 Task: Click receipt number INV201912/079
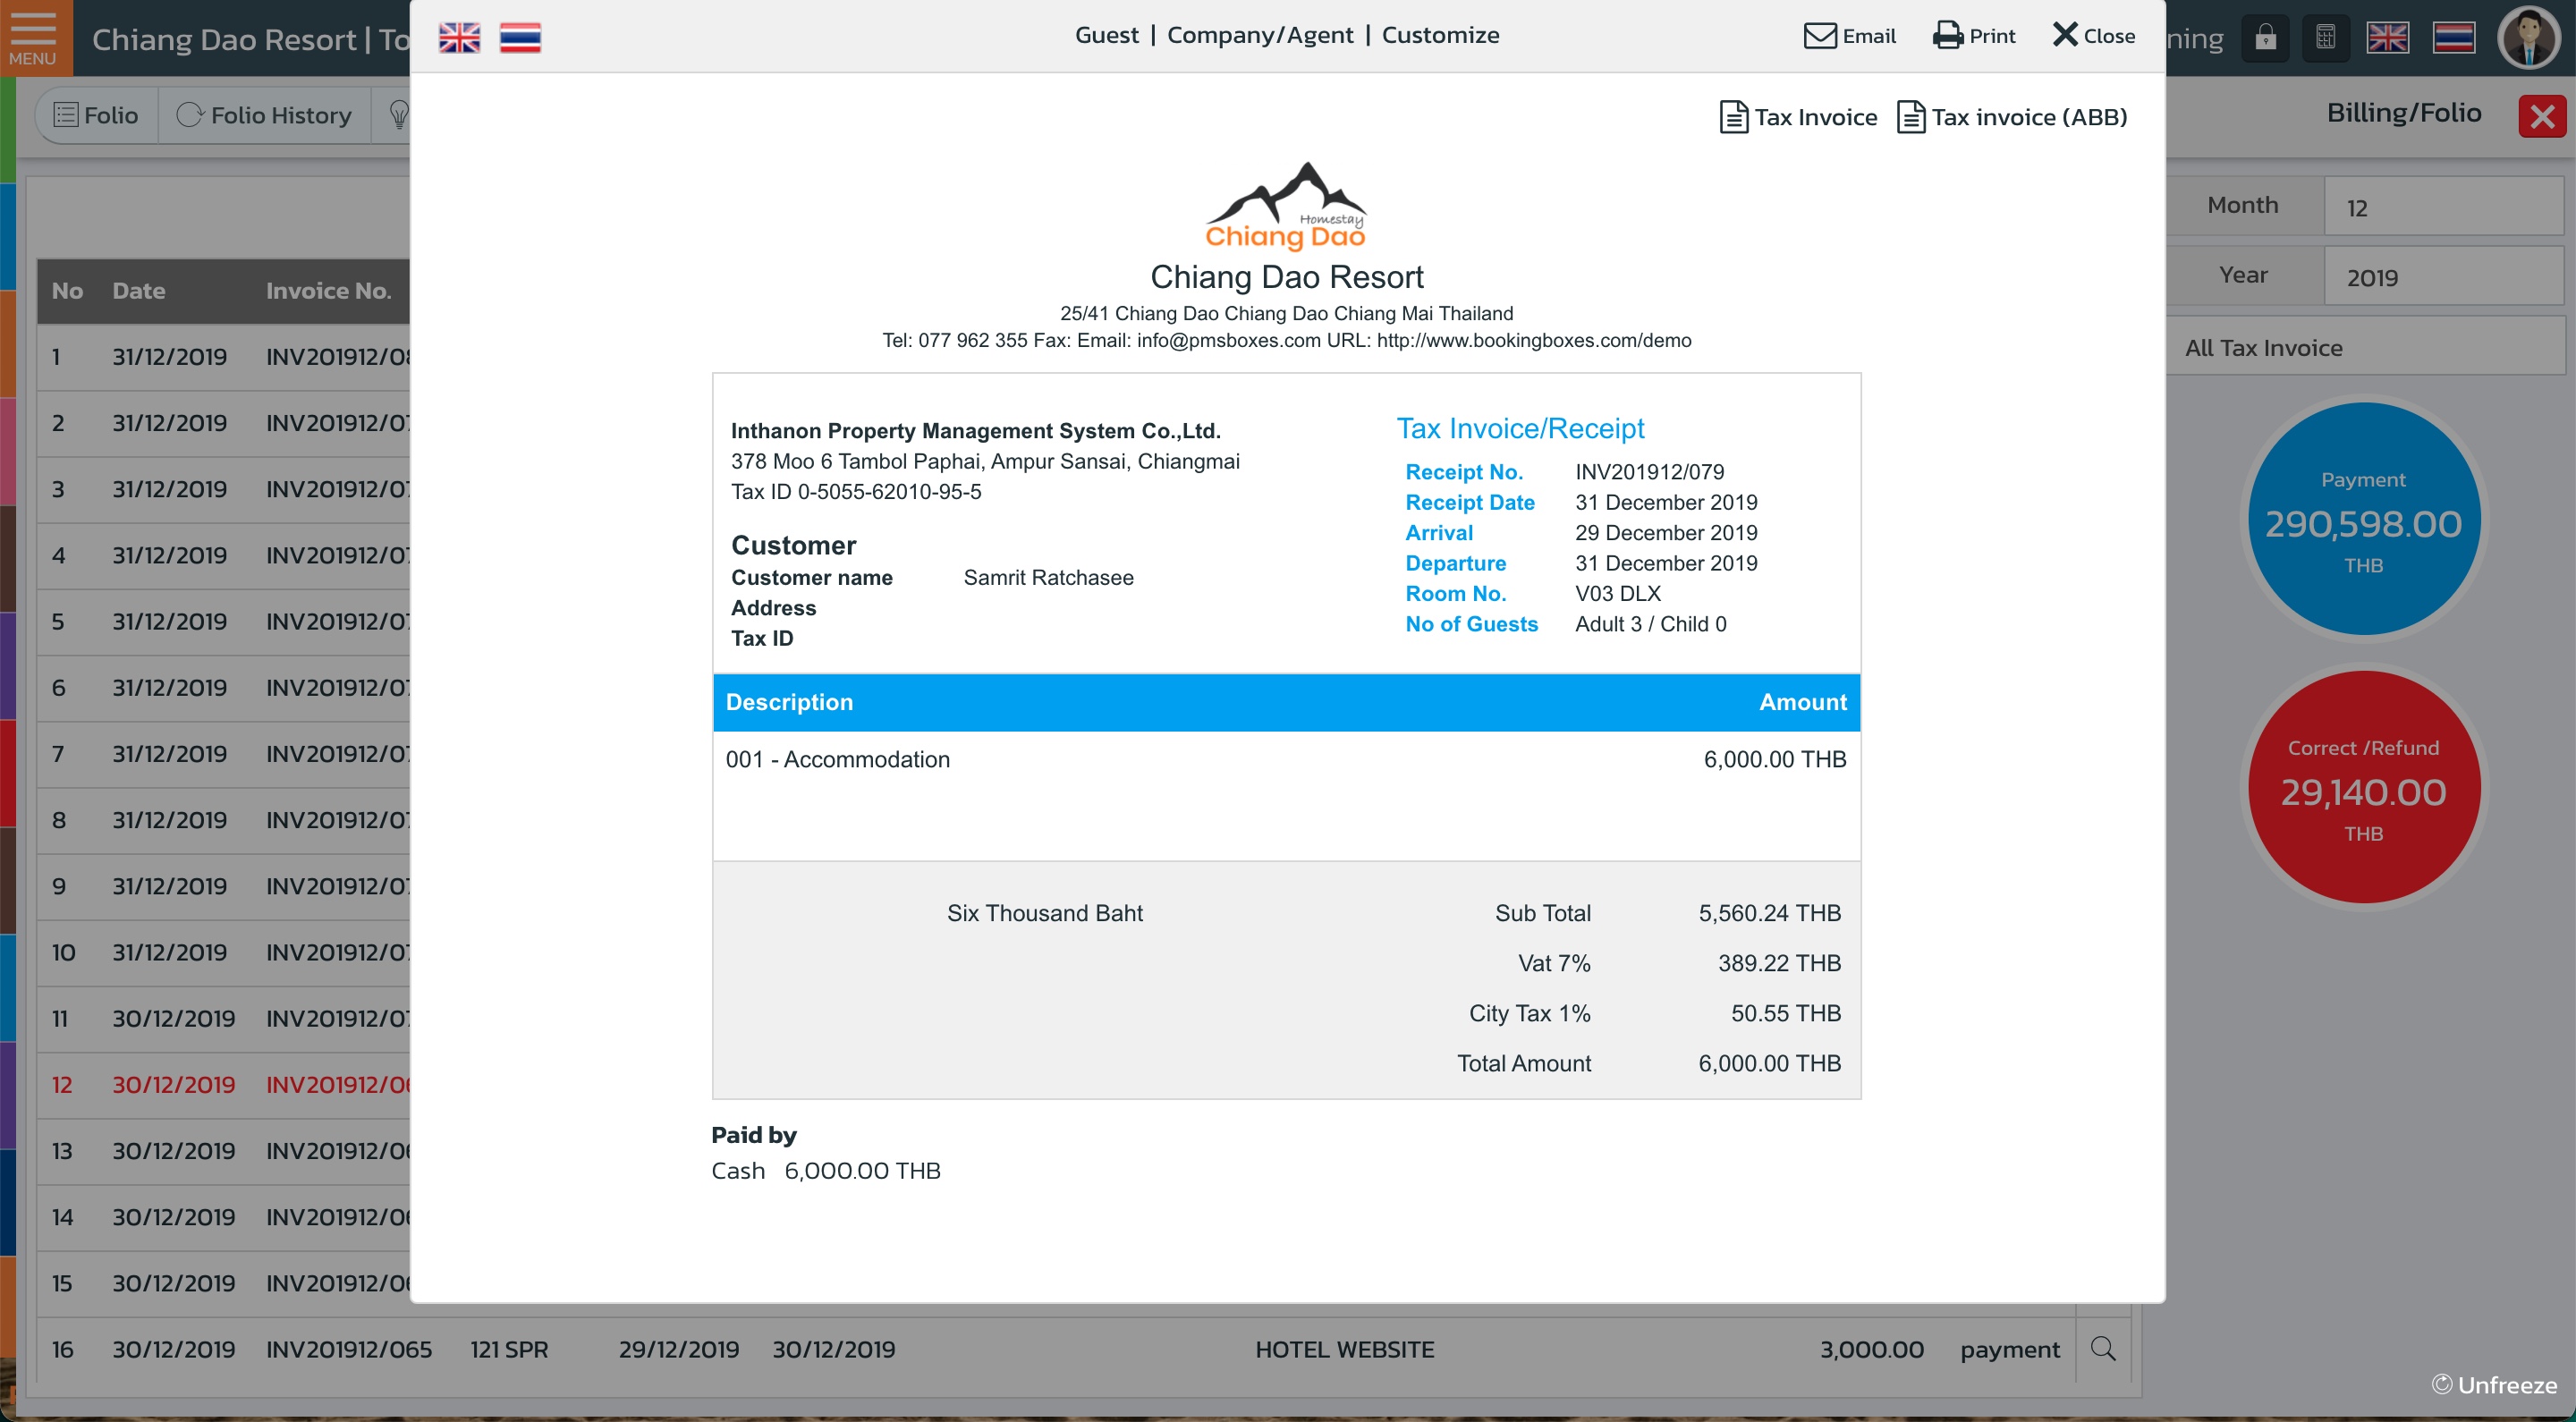[x=1649, y=472]
